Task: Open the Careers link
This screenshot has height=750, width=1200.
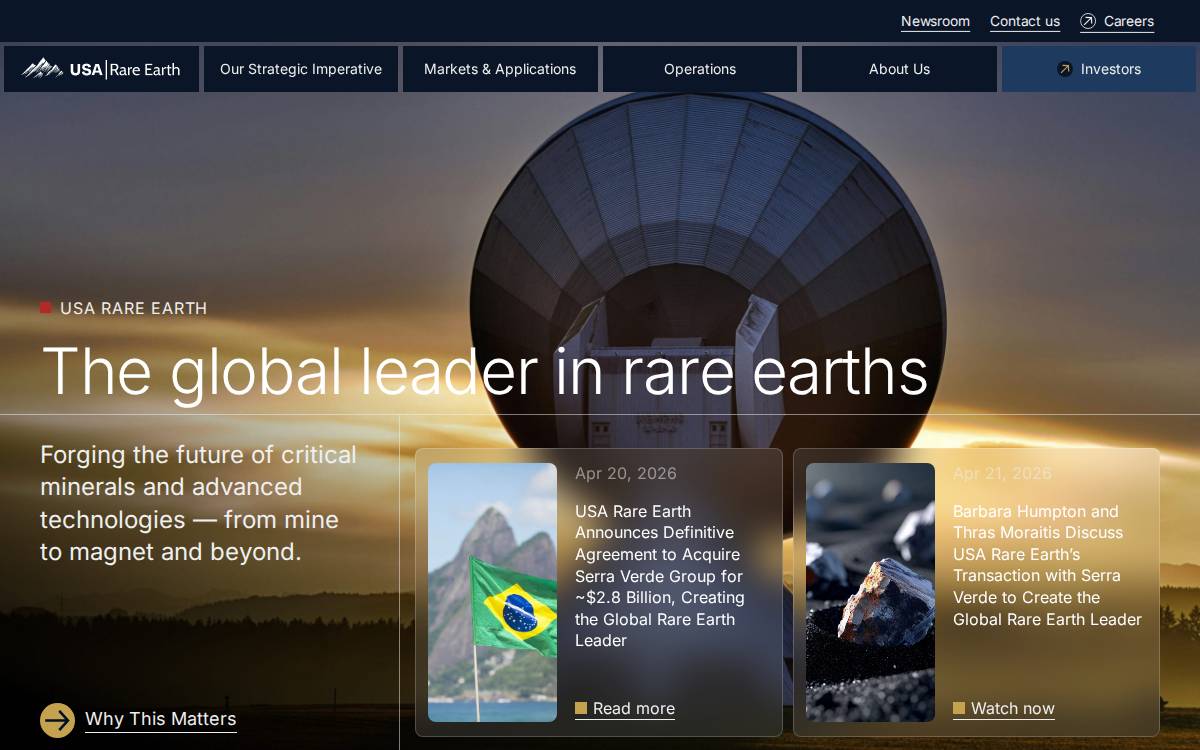Action: [x=1117, y=21]
